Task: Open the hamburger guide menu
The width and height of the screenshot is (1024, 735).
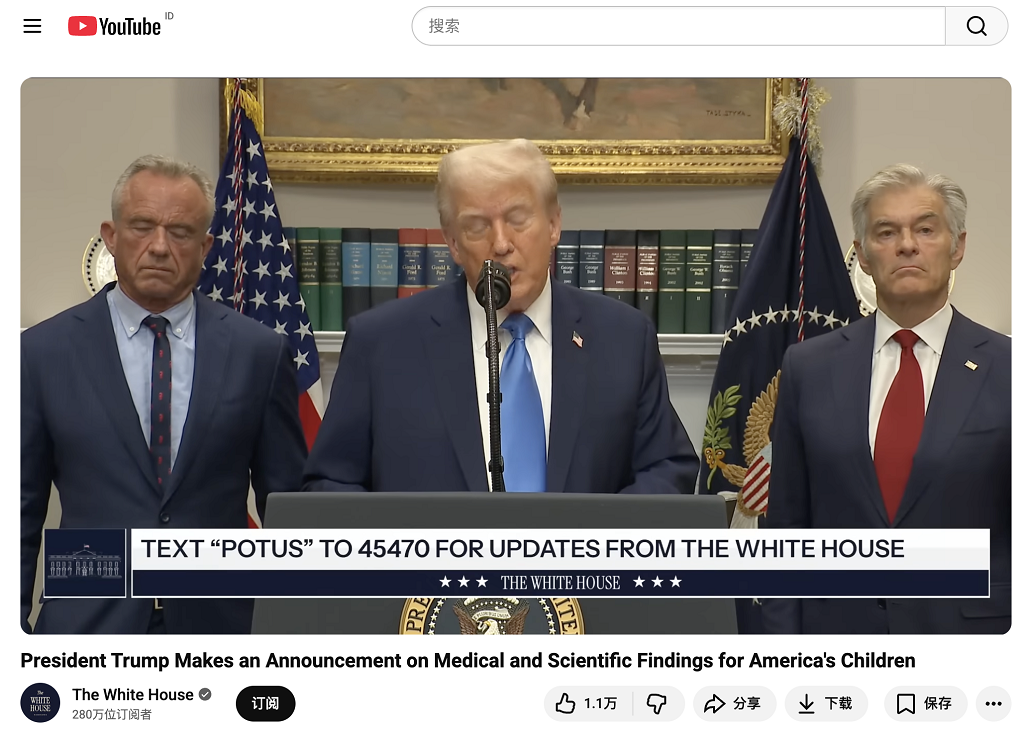Action: (32, 26)
